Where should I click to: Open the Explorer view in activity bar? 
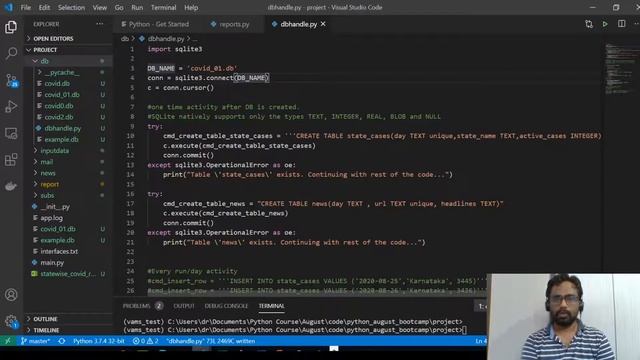coord(11,27)
